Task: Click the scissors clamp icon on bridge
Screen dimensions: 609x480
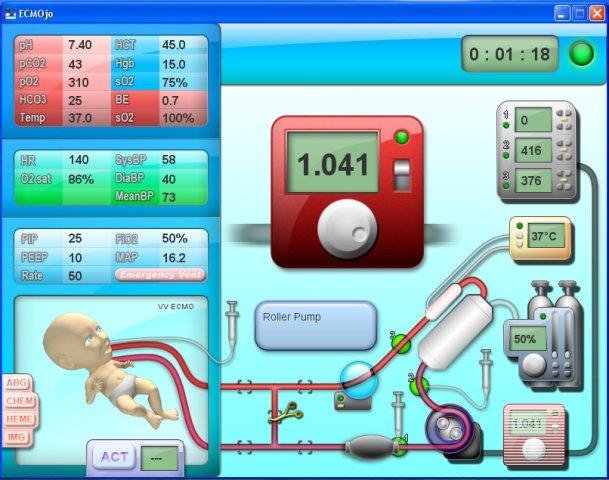Action: tap(285, 413)
